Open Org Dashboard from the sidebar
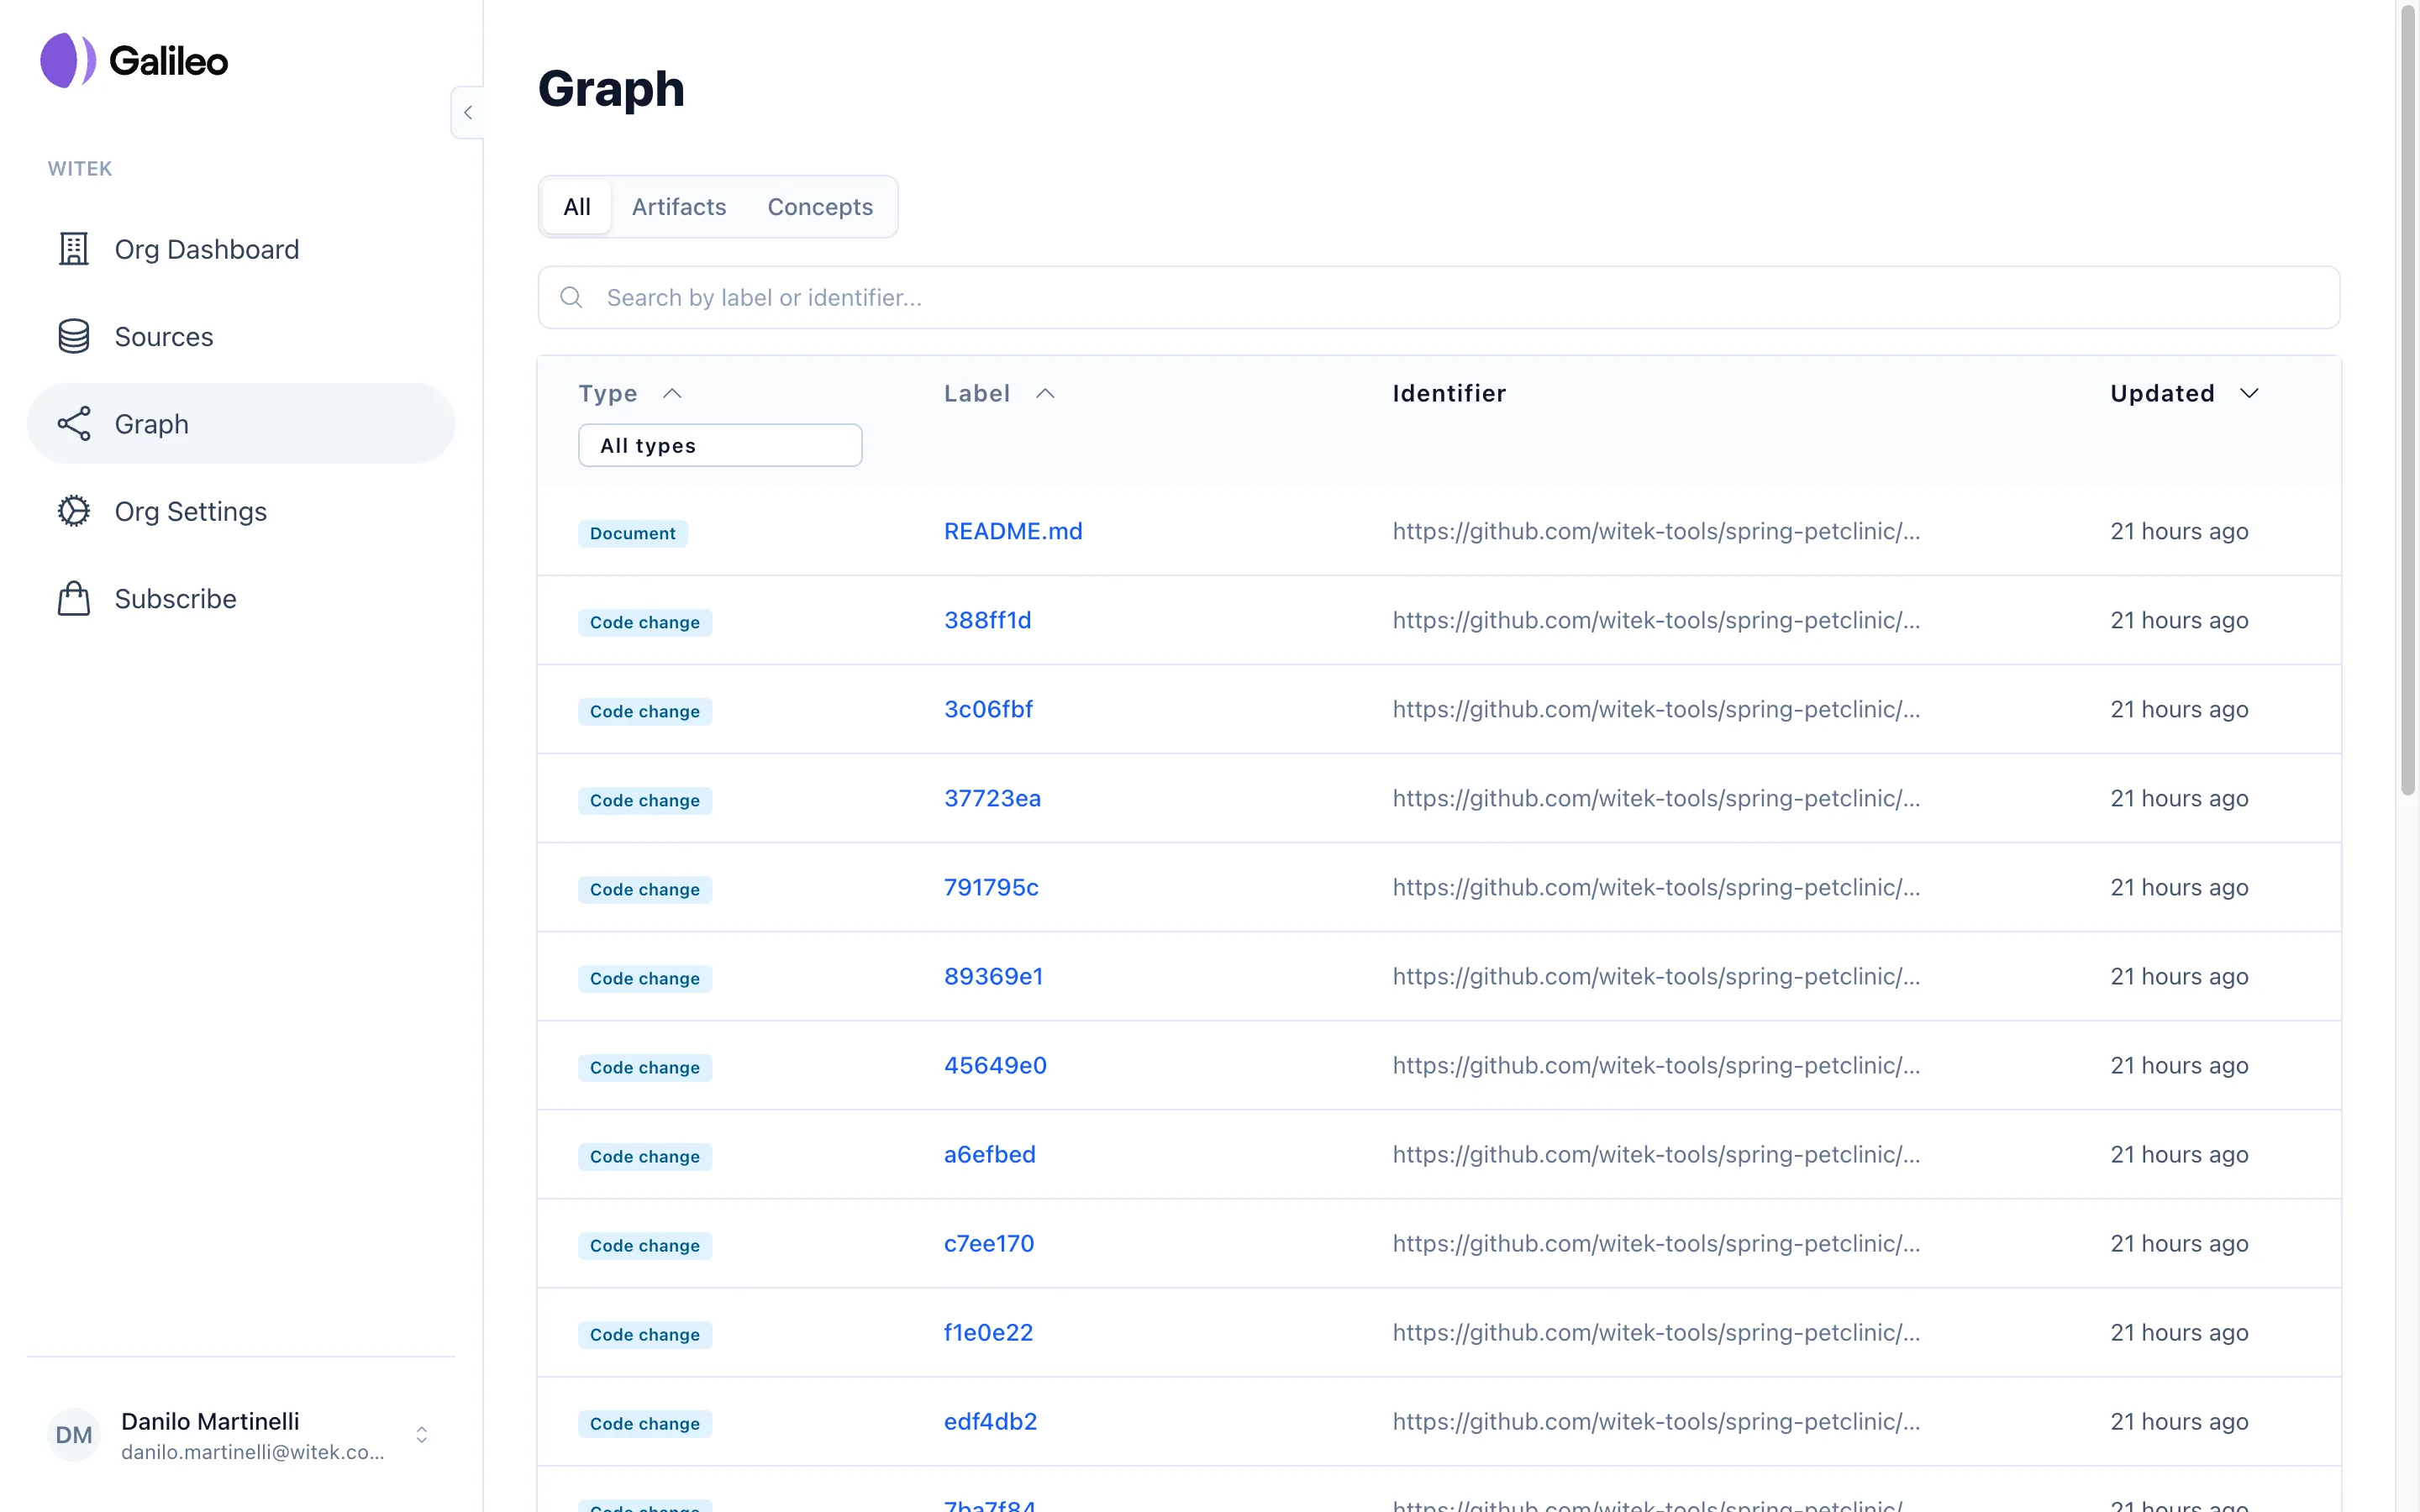 tap(241, 249)
